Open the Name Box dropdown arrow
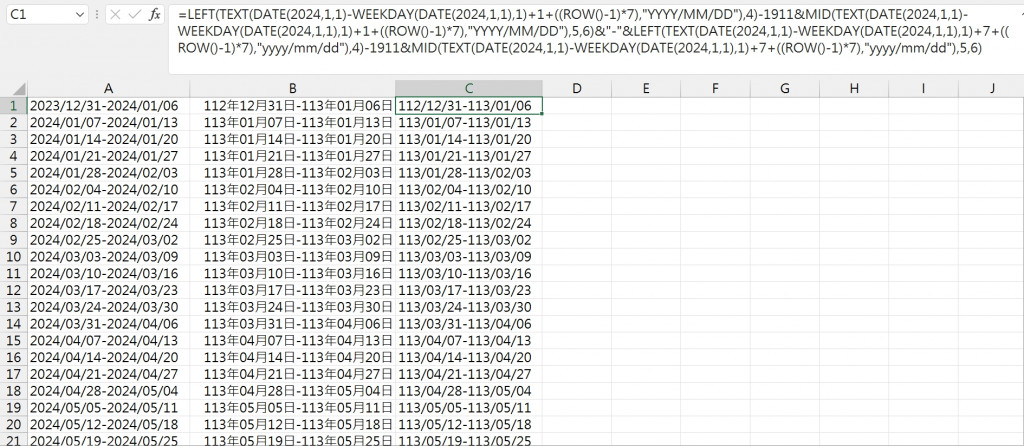Screen dimensions: 1024x446 80,14
